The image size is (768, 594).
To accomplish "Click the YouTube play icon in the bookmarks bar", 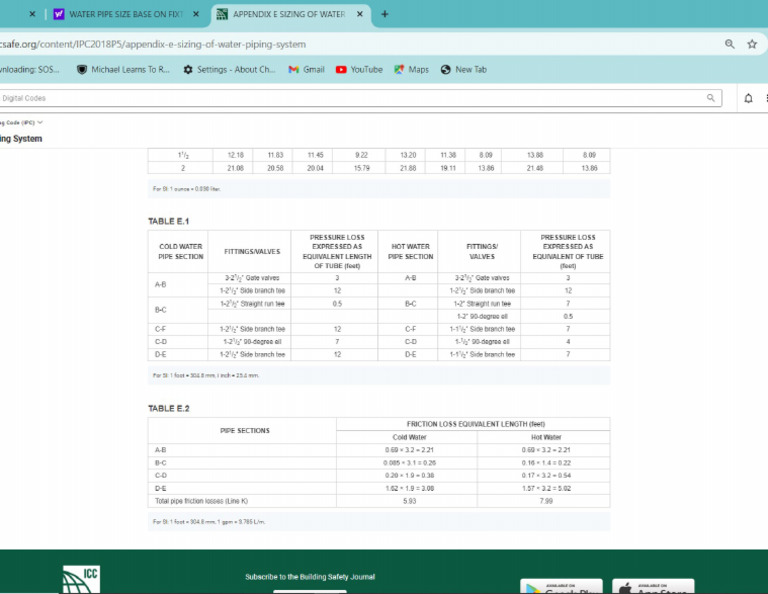I will [x=341, y=70].
